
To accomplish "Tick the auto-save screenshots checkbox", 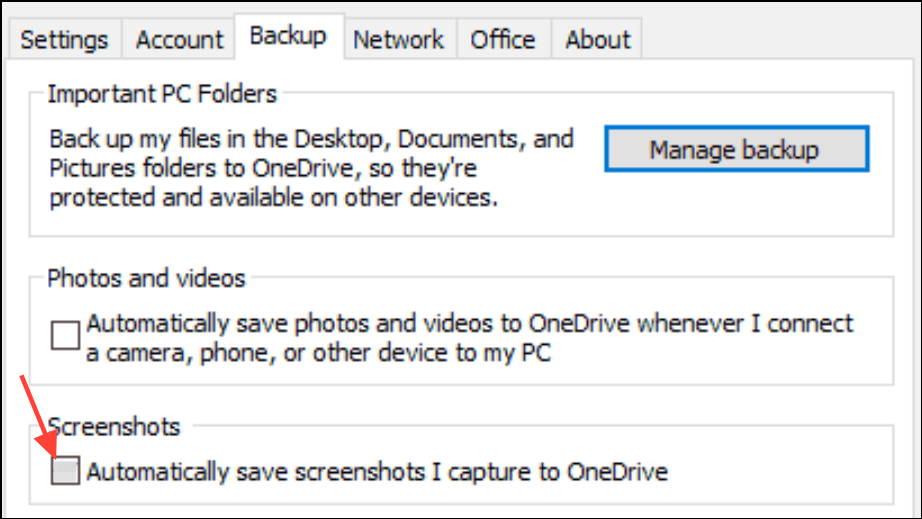I will (66, 471).
